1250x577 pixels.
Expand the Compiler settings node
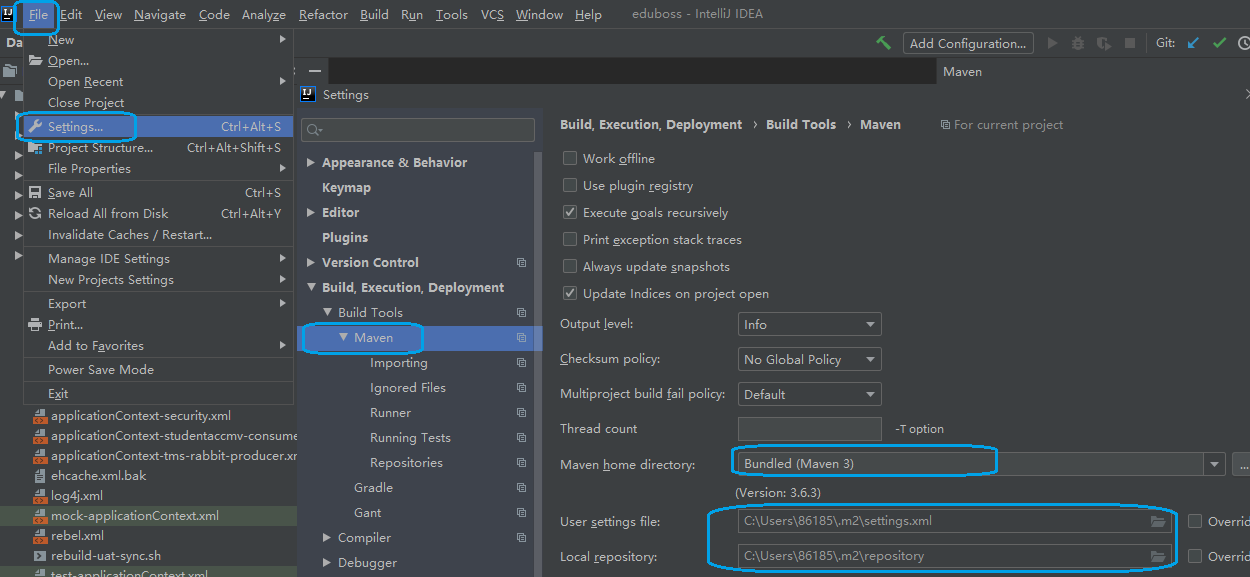(327, 538)
